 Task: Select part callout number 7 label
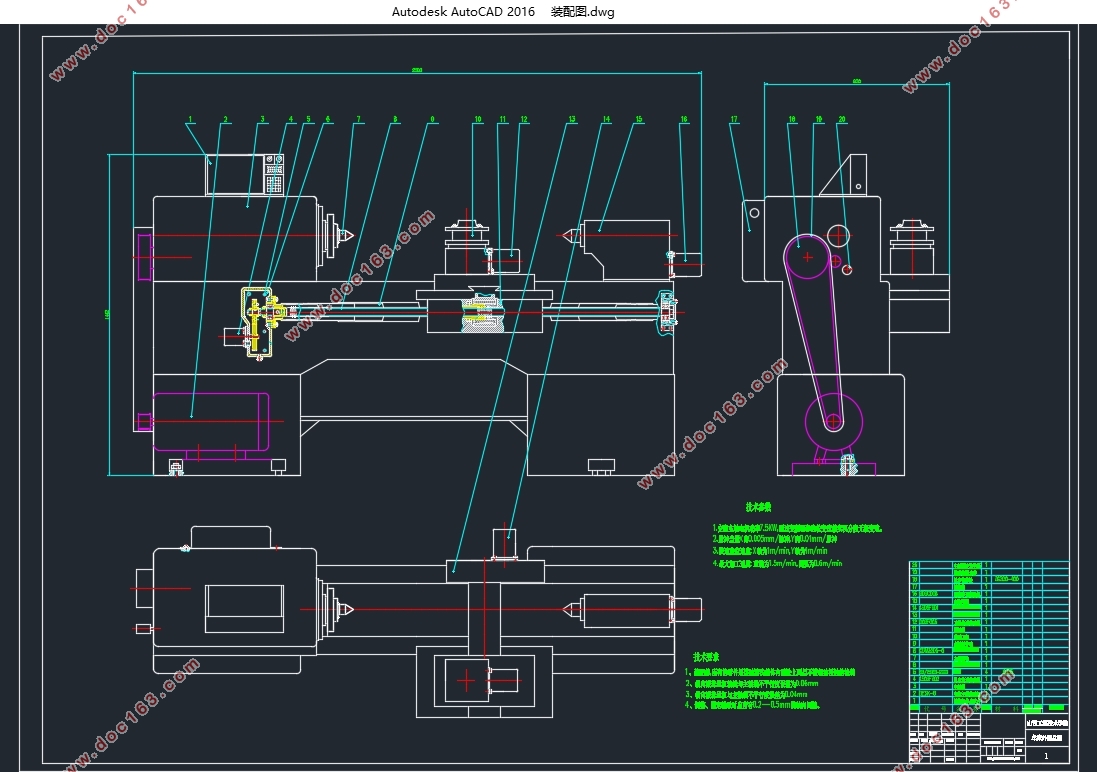click(x=359, y=120)
